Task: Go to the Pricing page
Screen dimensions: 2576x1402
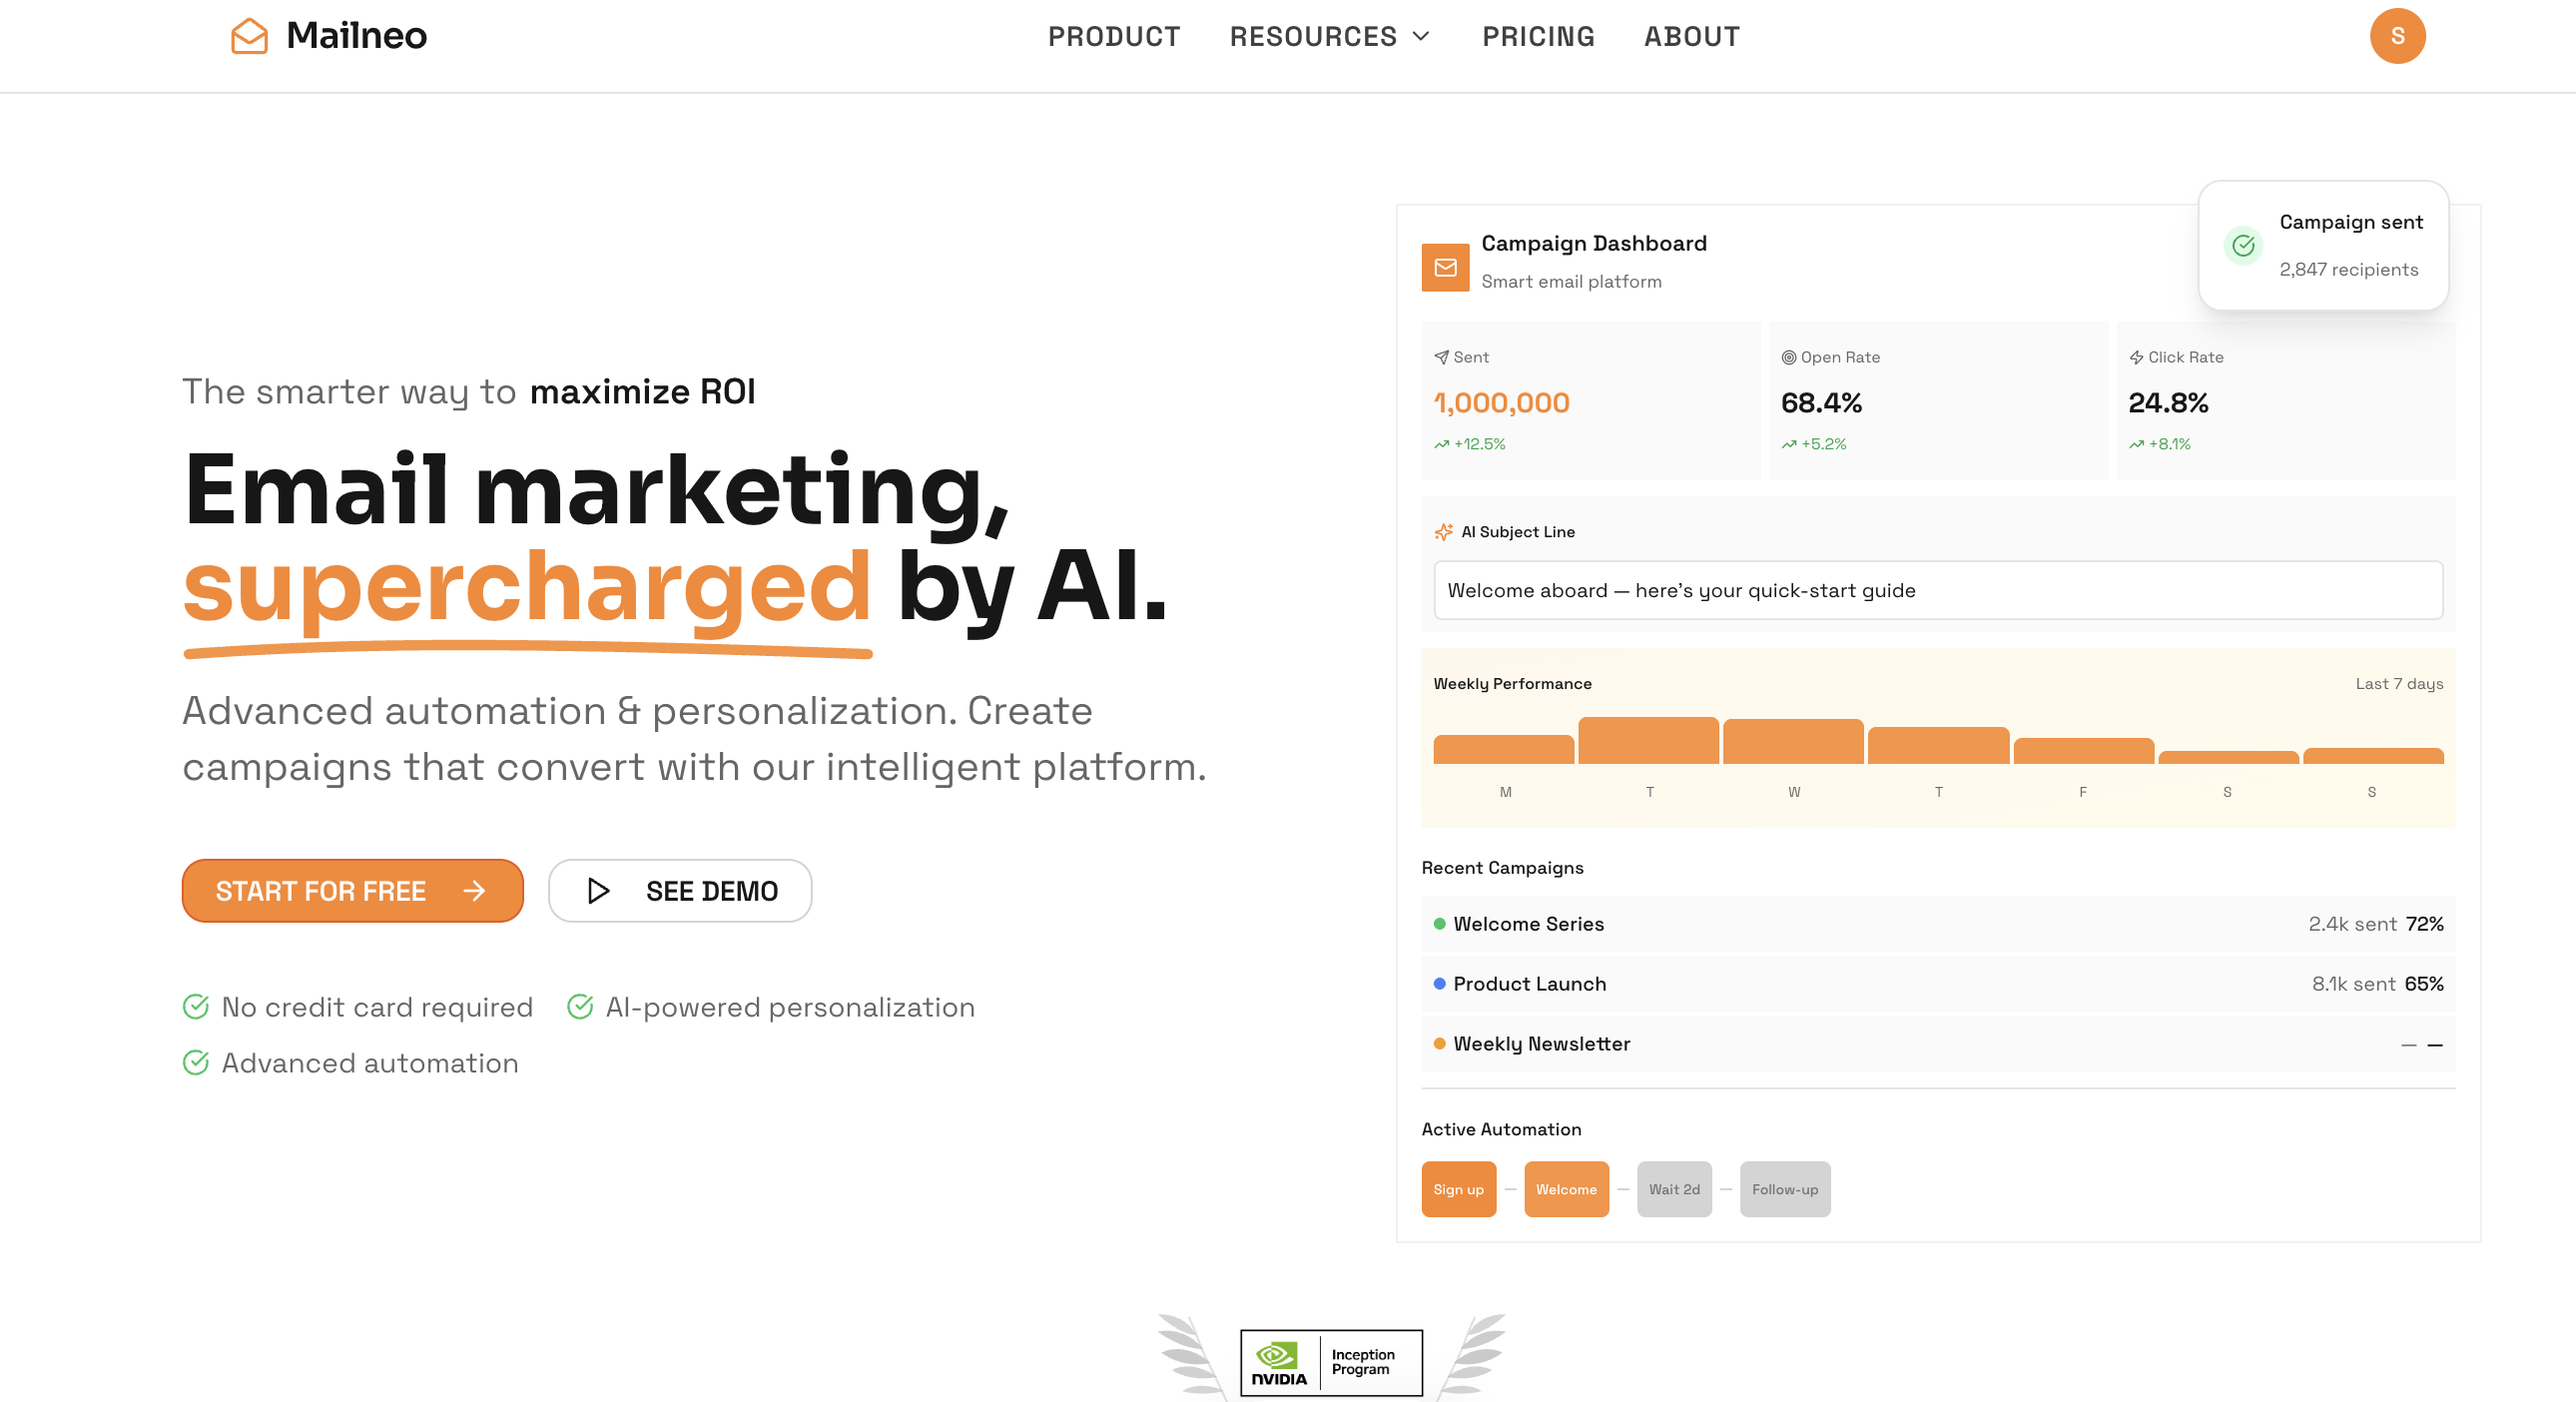Action: (1538, 36)
